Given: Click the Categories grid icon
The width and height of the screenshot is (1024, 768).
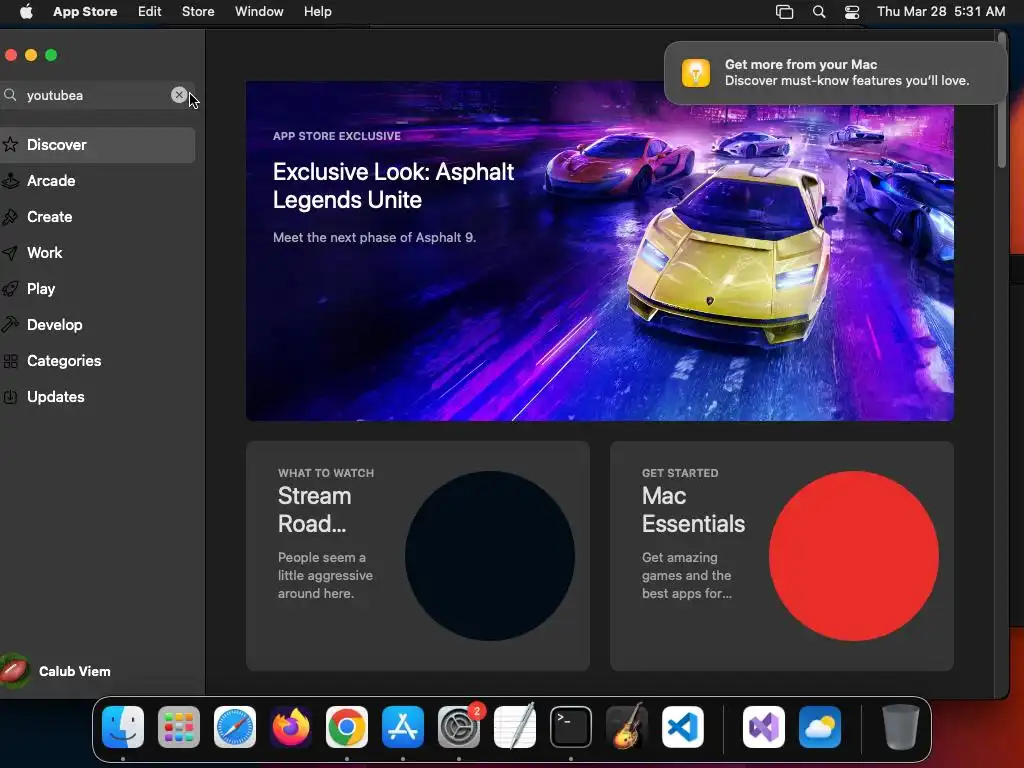Looking at the screenshot, I should click(x=10, y=360).
